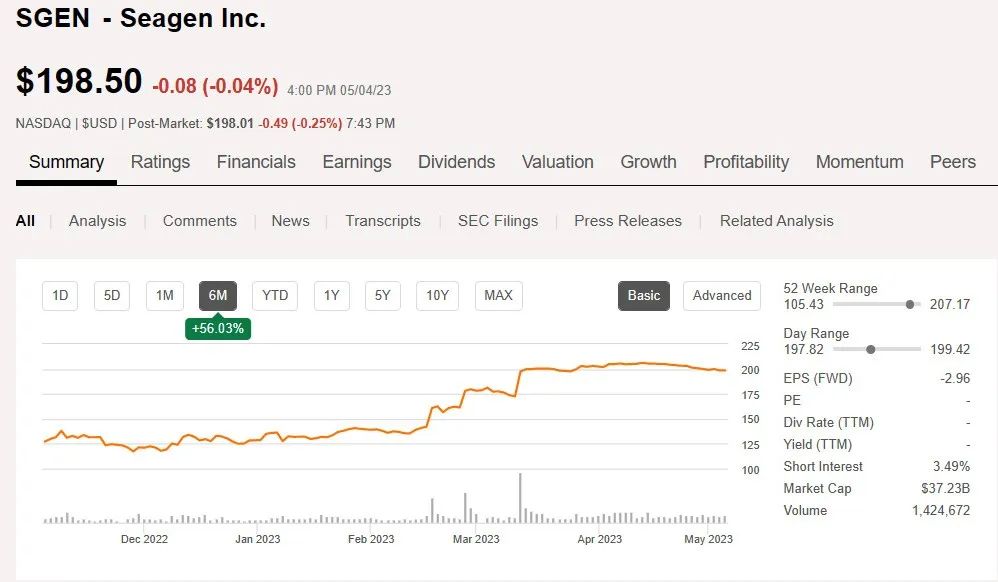
Task: Set chart range to MAX
Action: [x=498, y=295]
